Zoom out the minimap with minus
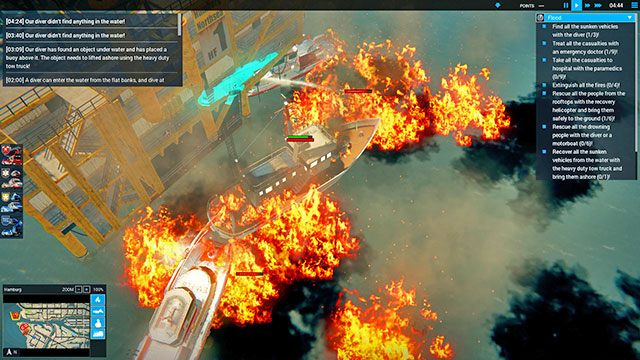This screenshot has height=360, width=640. tap(79, 289)
